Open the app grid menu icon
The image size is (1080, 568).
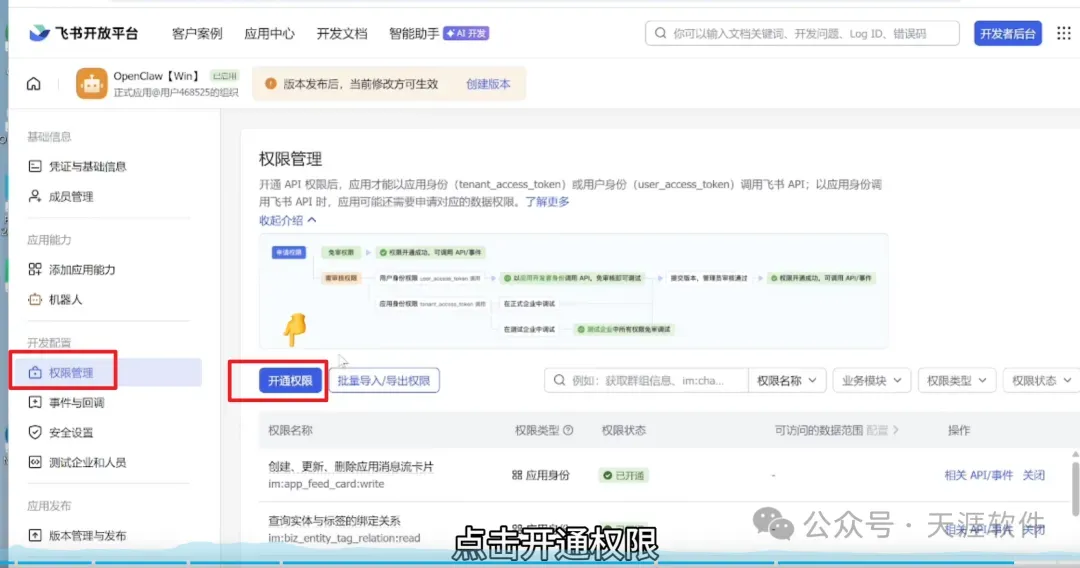point(1063,33)
